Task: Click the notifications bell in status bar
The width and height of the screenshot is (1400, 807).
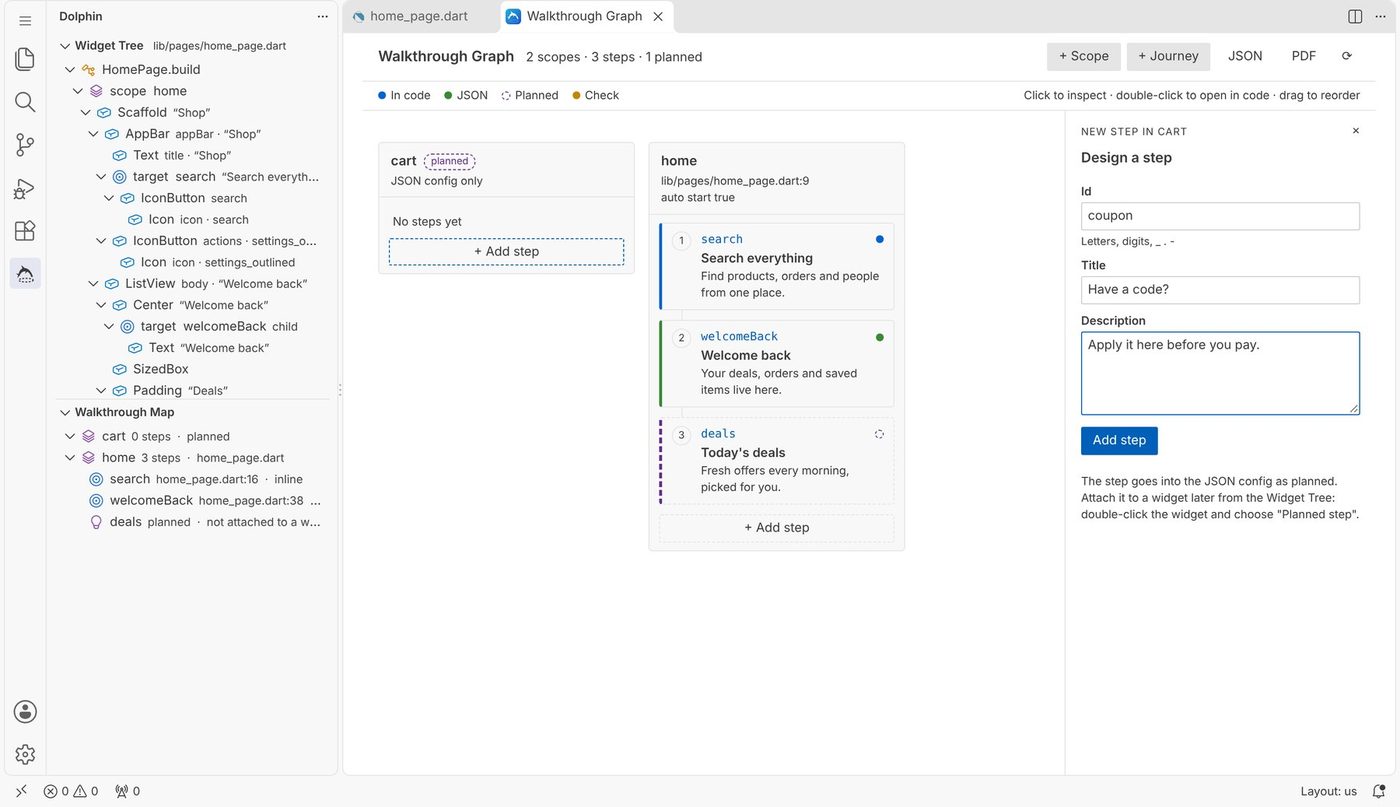Action: tap(1379, 791)
